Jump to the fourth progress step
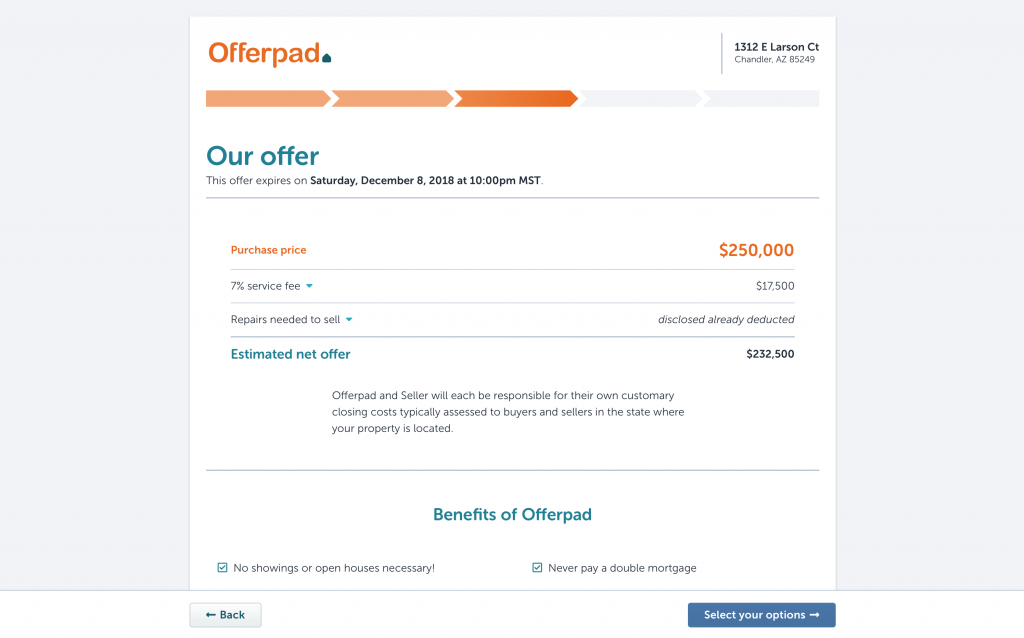Viewport: 1024px width, 638px height. tap(640, 99)
